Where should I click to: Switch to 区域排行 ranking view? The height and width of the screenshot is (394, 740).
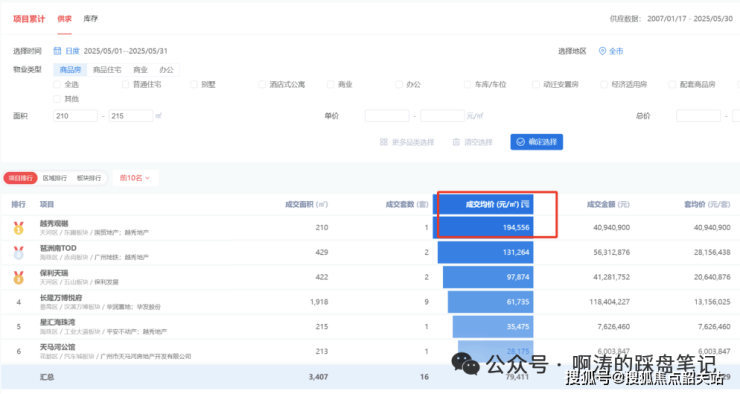click(55, 178)
